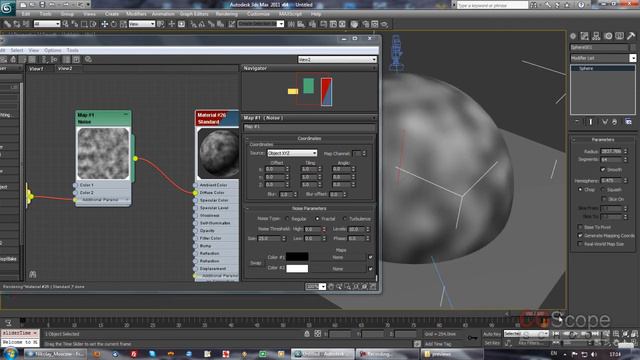The width and height of the screenshot is (640, 360).
Task: Open the Rendering menu
Action: pyautogui.click(x=227, y=14)
